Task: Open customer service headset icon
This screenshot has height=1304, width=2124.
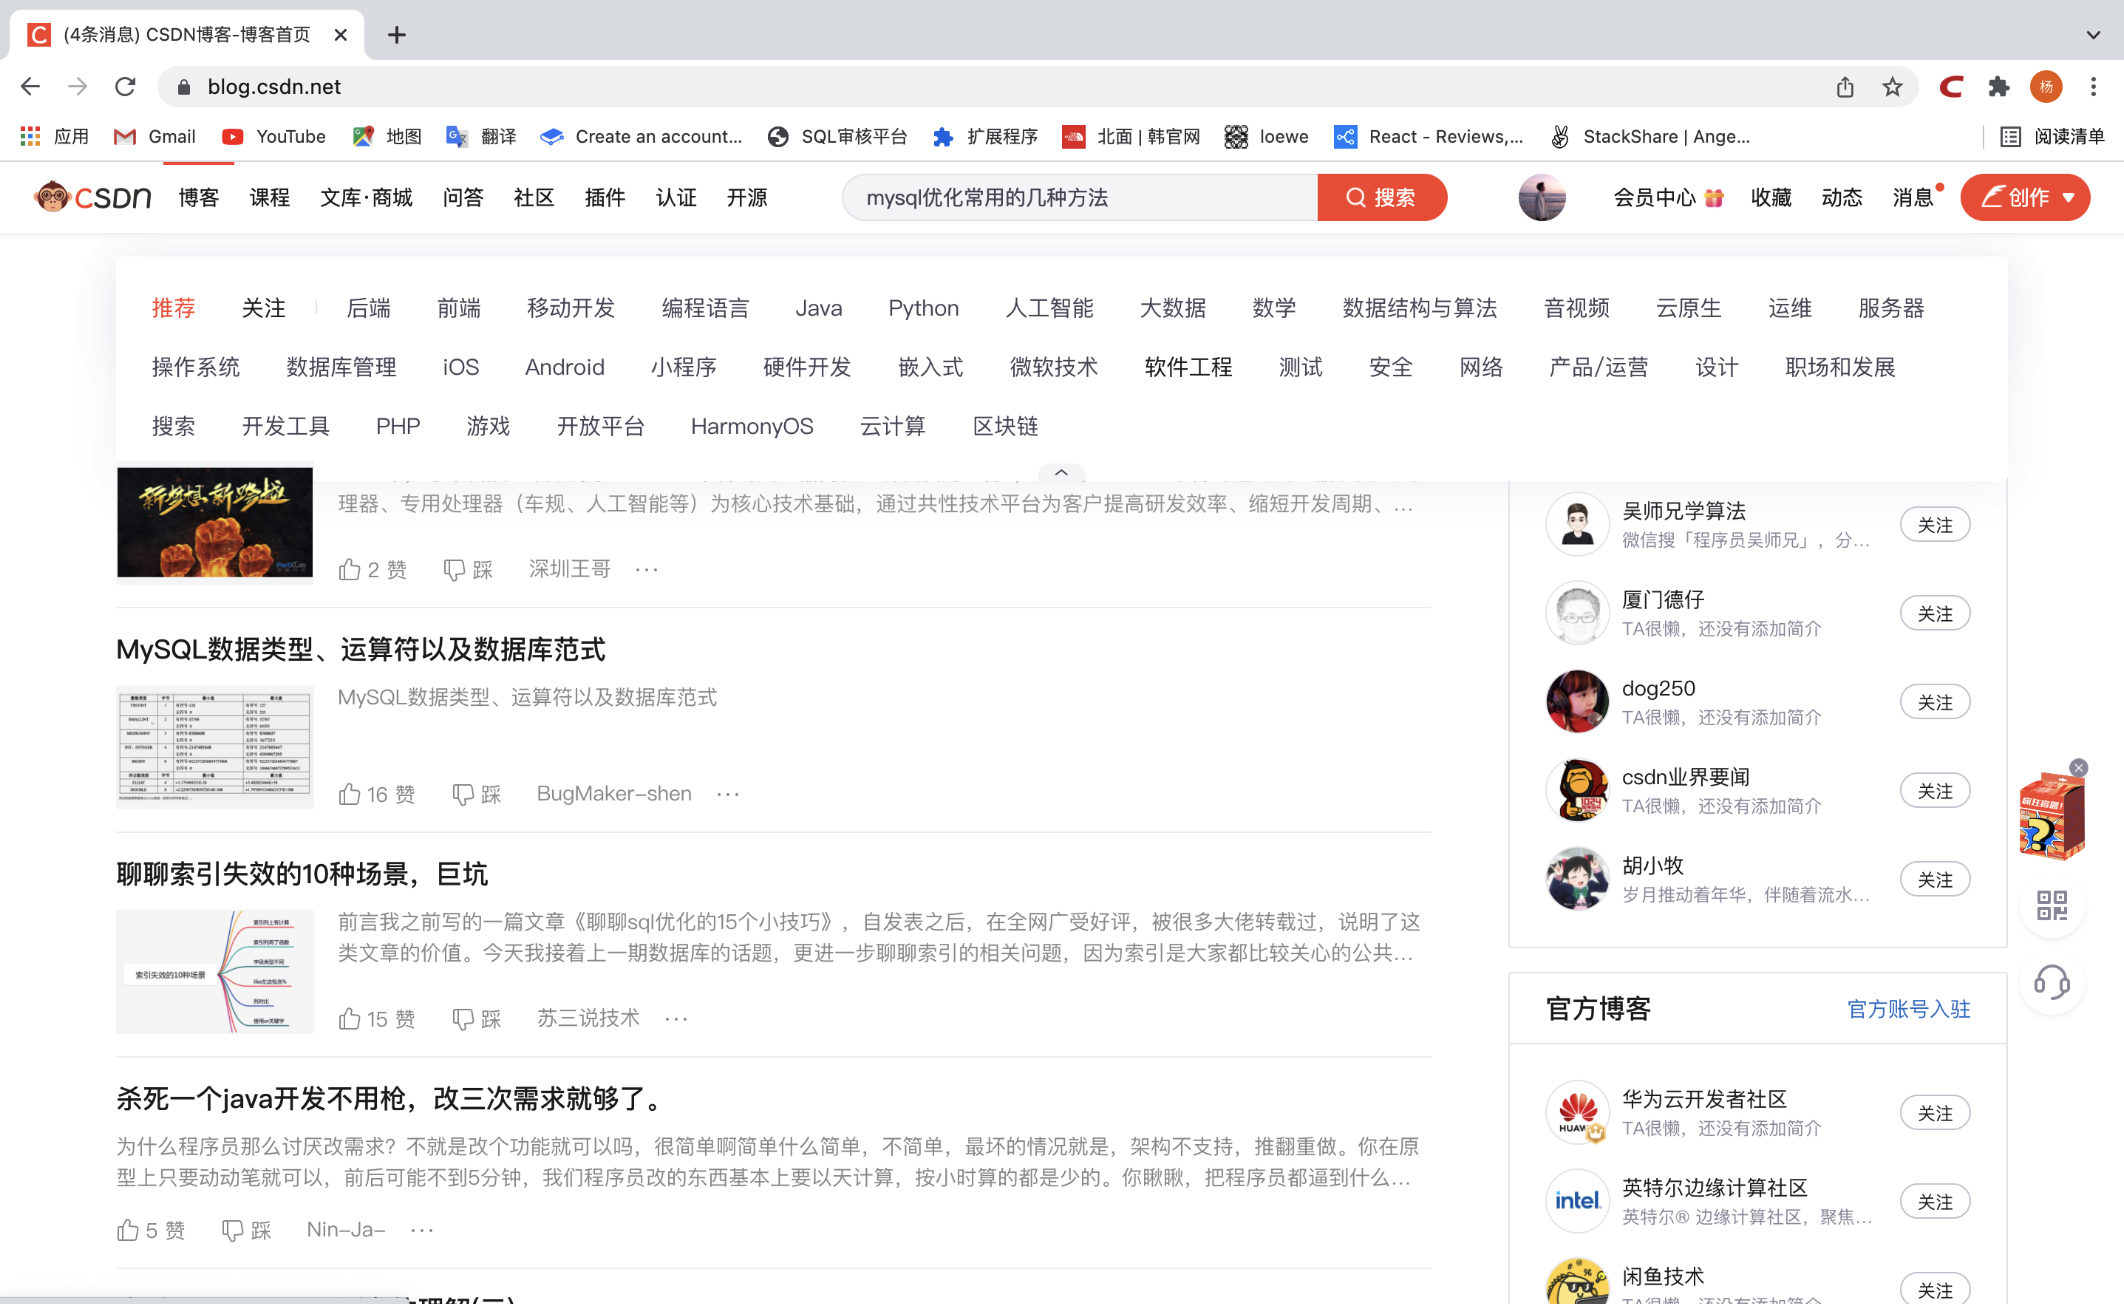Action: [x=2051, y=983]
